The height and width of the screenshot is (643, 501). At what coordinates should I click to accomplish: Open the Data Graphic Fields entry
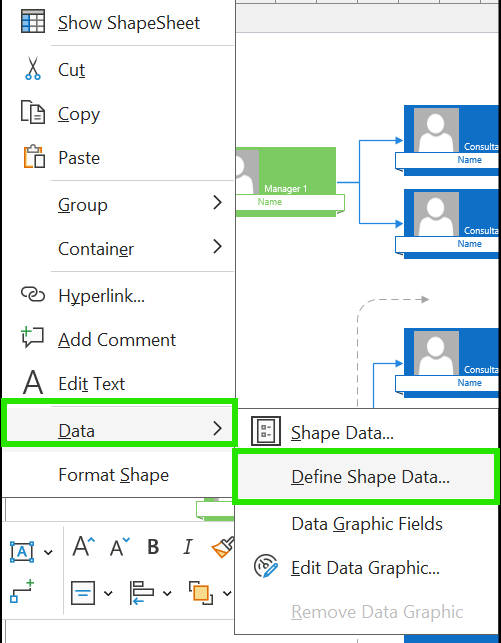tap(367, 524)
